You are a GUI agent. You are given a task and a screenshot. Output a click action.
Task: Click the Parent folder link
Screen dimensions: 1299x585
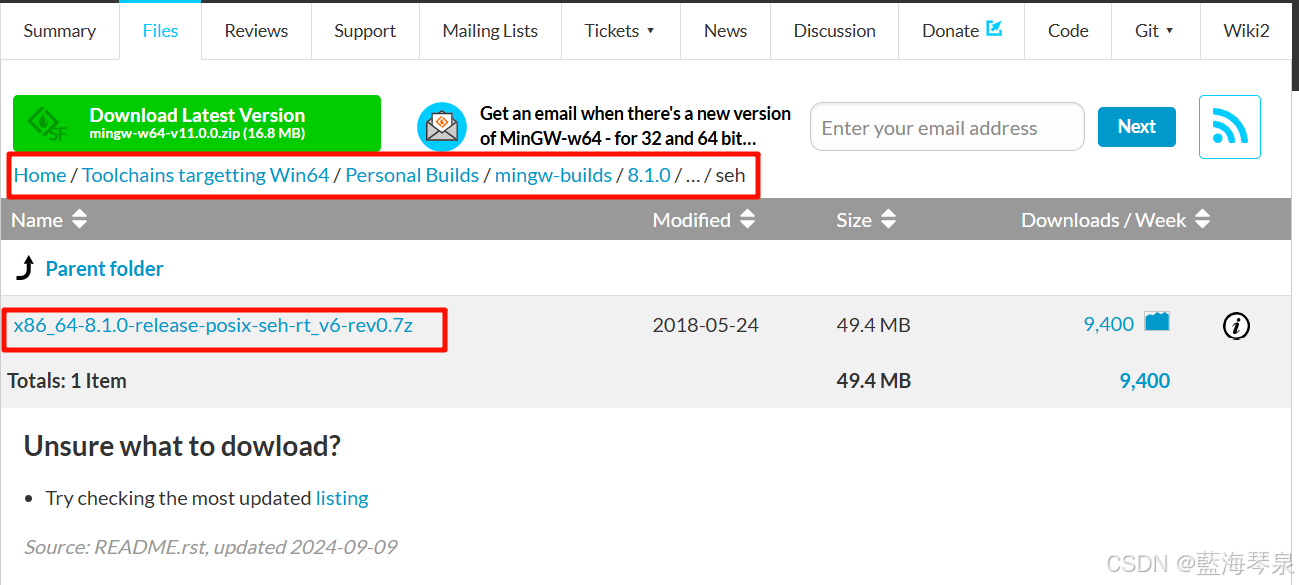[104, 268]
